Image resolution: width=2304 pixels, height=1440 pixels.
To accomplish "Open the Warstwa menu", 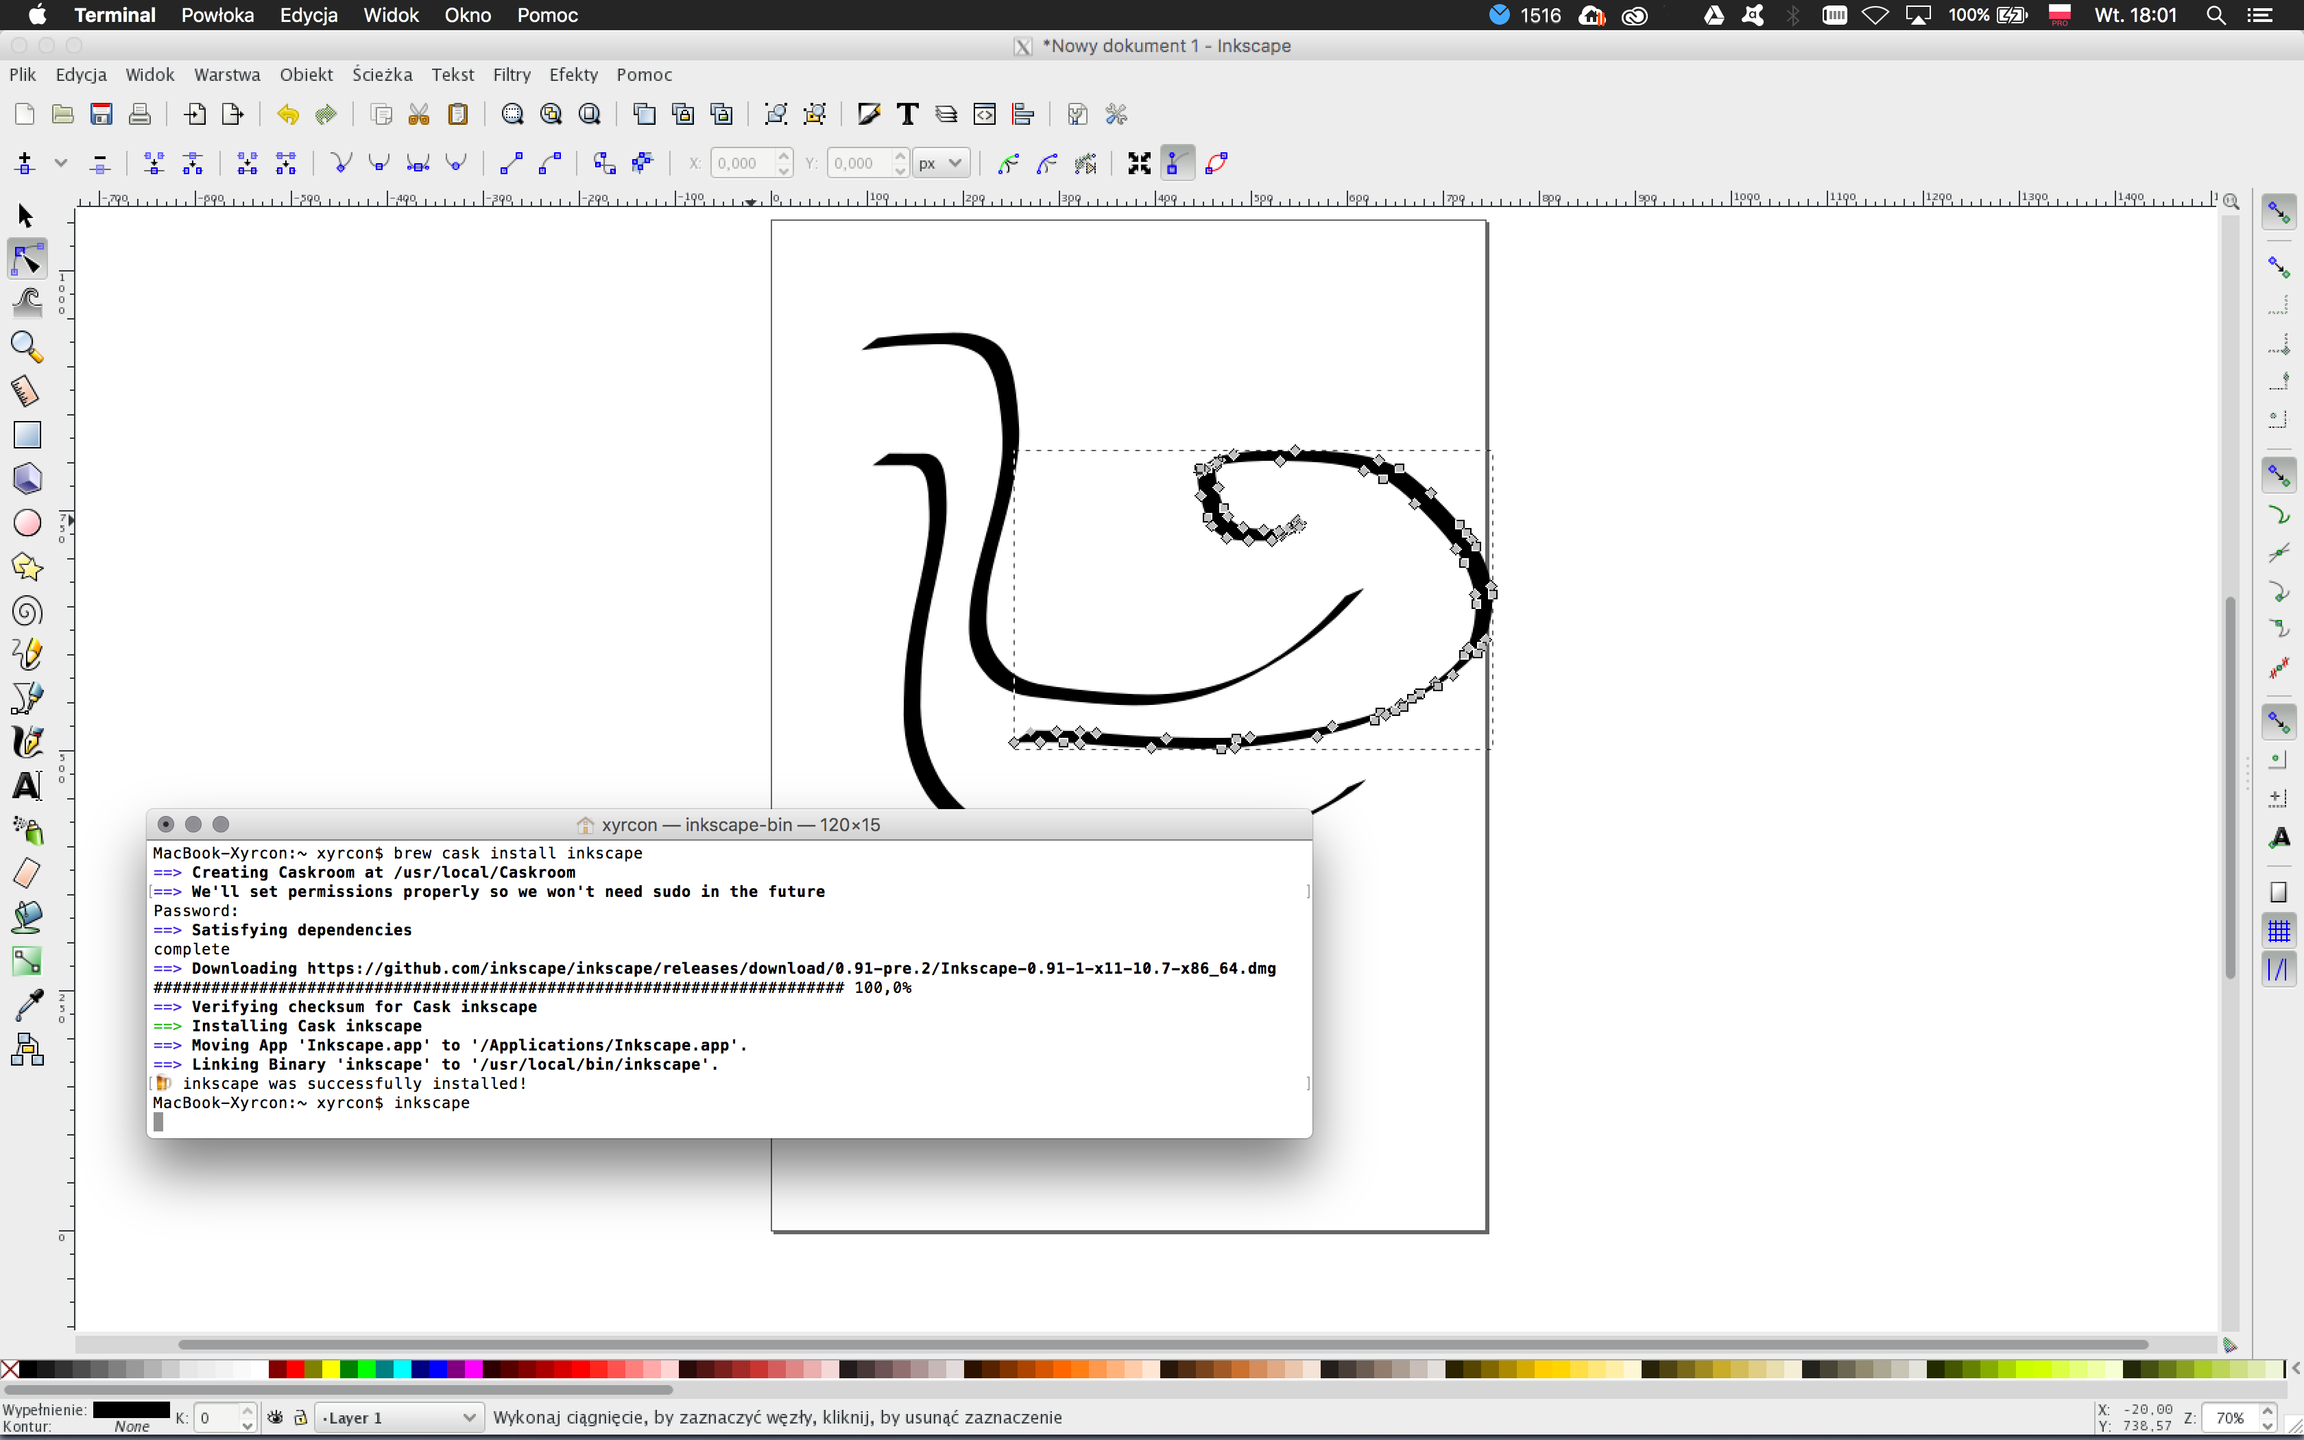I will tap(227, 75).
